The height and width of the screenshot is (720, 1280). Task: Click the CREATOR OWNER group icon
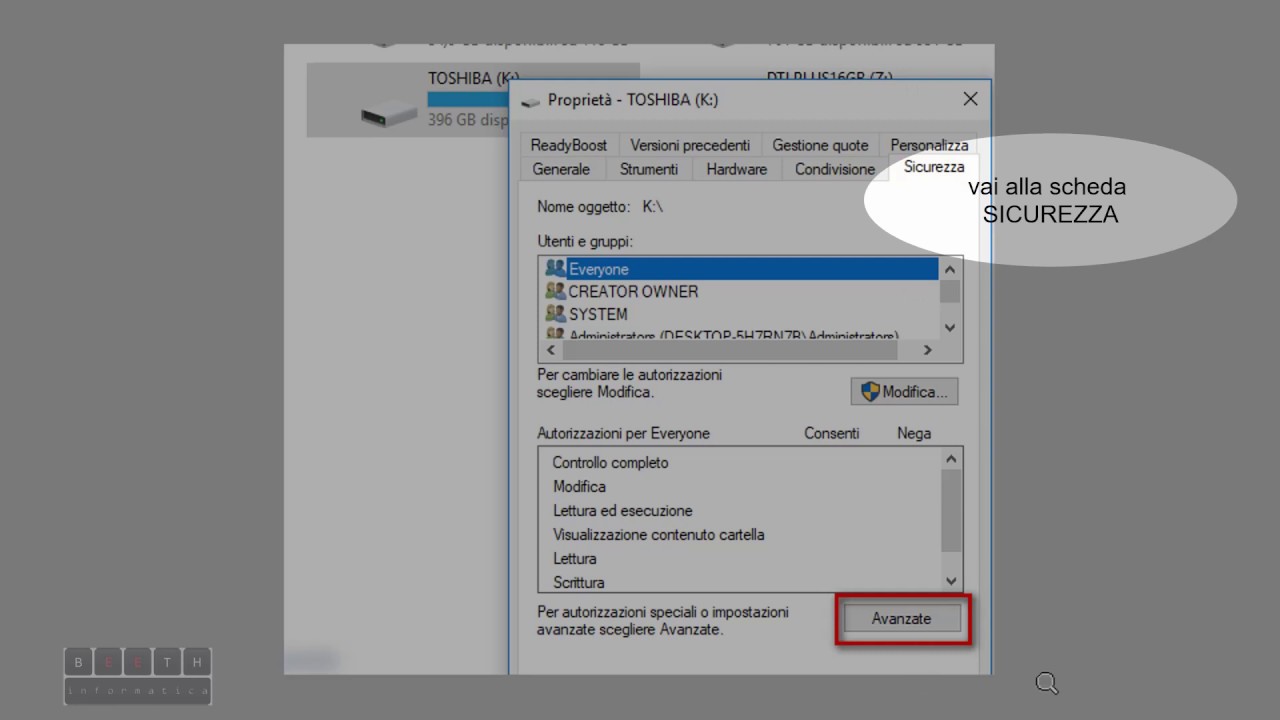pyautogui.click(x=555, y=291)
